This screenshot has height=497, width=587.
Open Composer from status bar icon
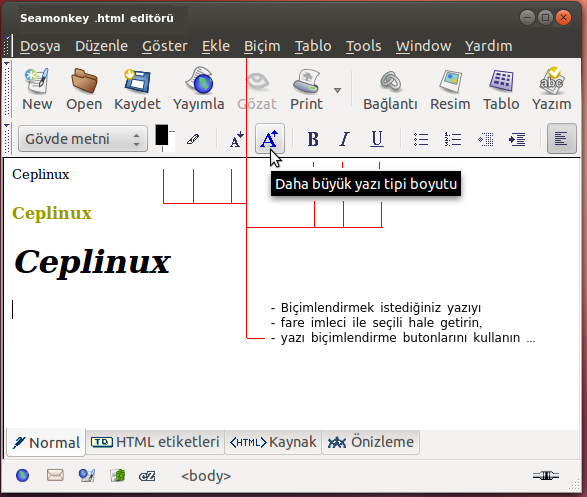tap(87, 476)
